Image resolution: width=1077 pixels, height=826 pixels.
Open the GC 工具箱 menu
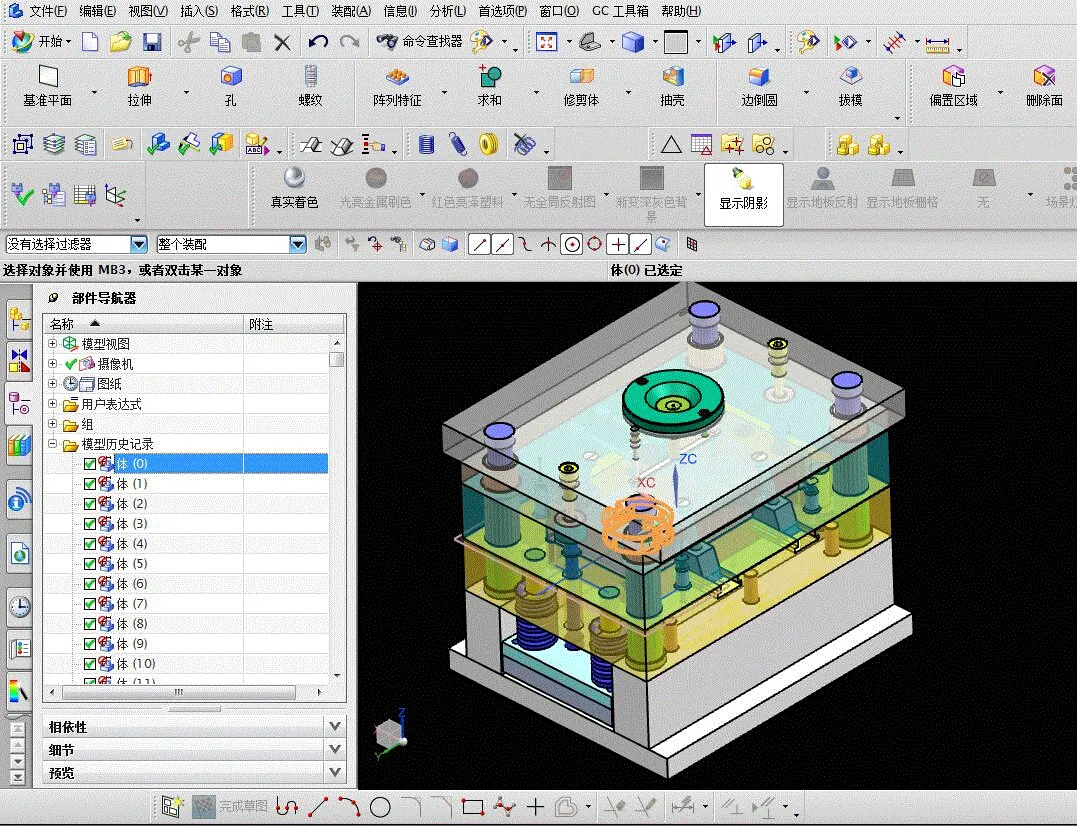pyautogui.click(x=620, y=11)
